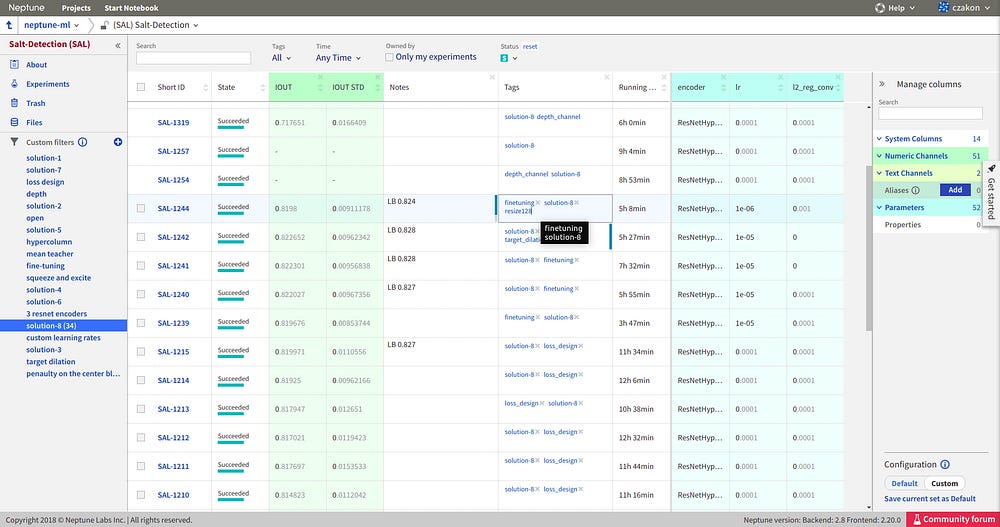Click the Properties row in Manage columns
Viewport: 1000px width, 527px height.
coord(930,225)
